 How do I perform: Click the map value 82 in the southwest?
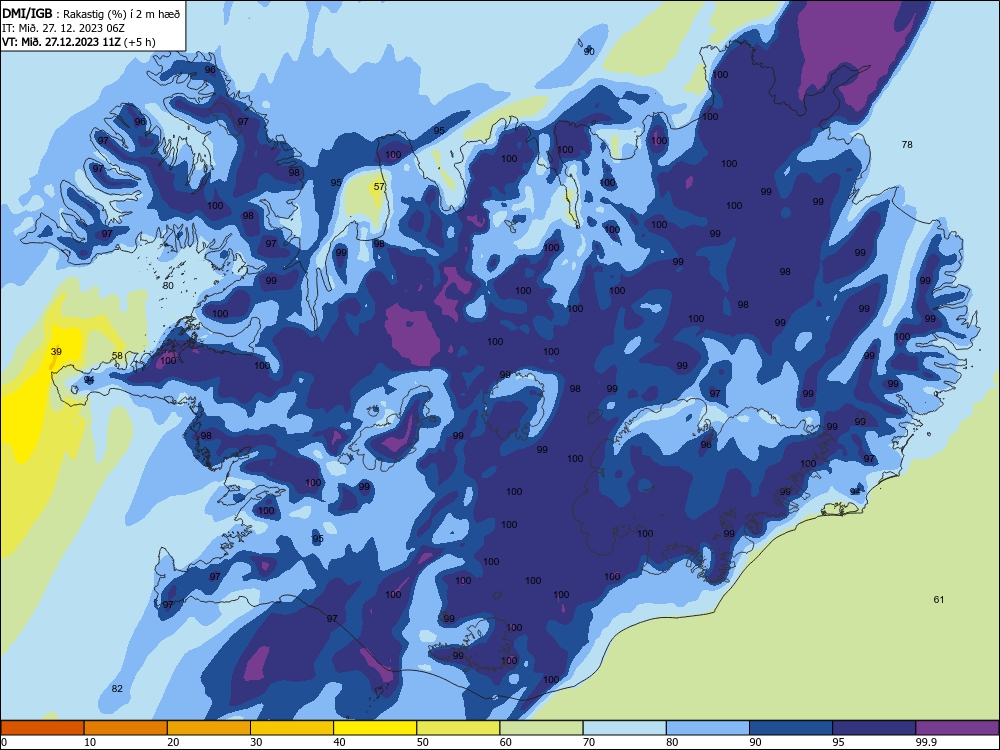[x=117, y=688]
